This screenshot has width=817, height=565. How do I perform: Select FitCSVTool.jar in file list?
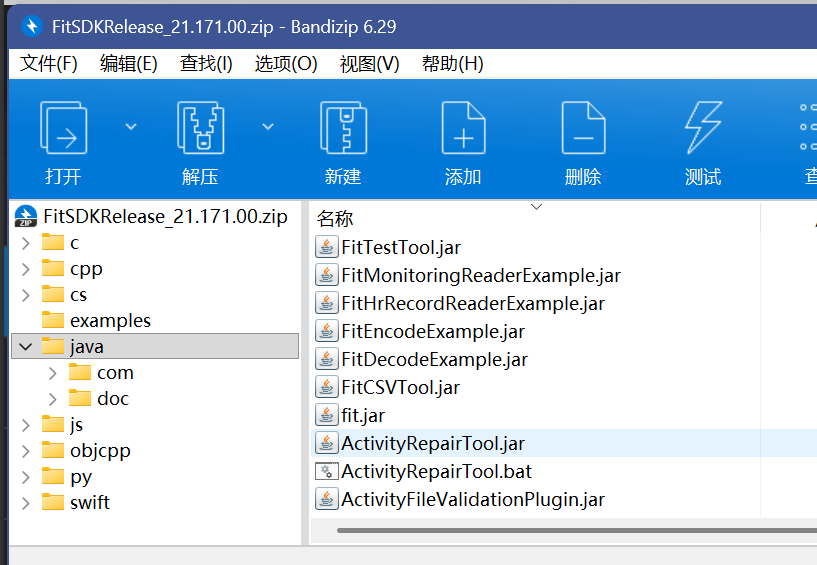tap(400, 387)
